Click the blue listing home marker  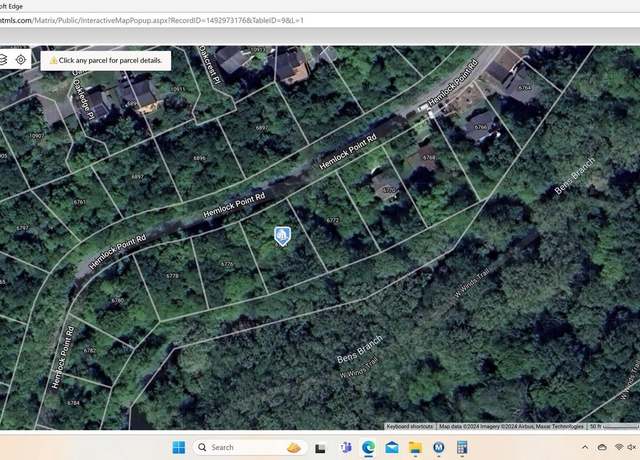coord(282,237)
